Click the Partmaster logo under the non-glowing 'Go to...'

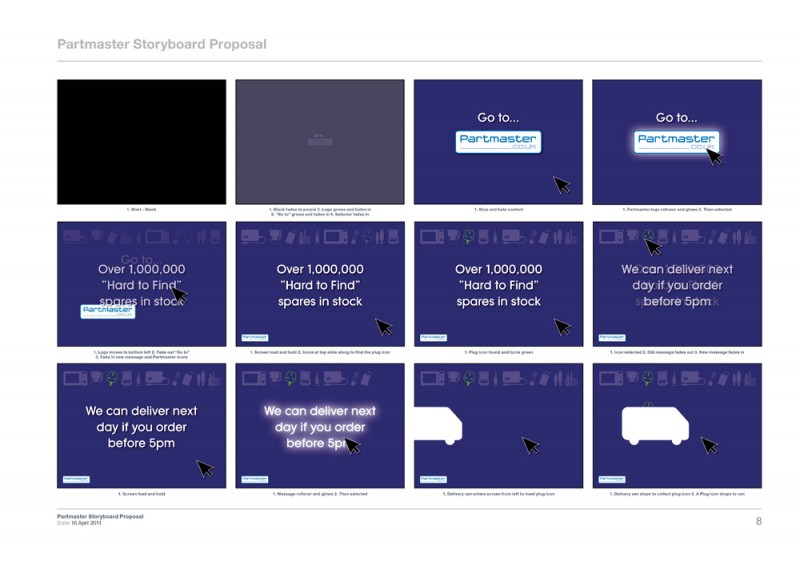(x=498, y=142)
